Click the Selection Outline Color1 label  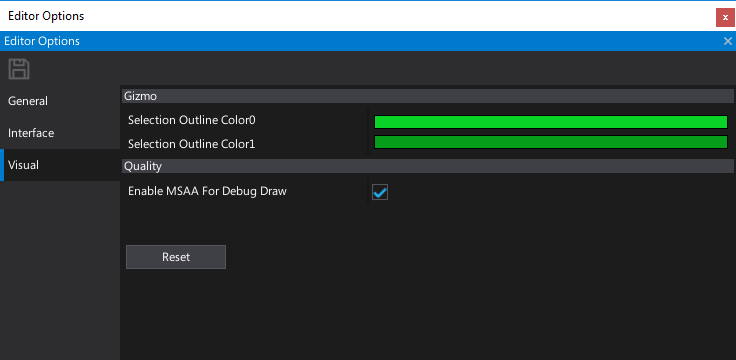(x=192, y=144)
